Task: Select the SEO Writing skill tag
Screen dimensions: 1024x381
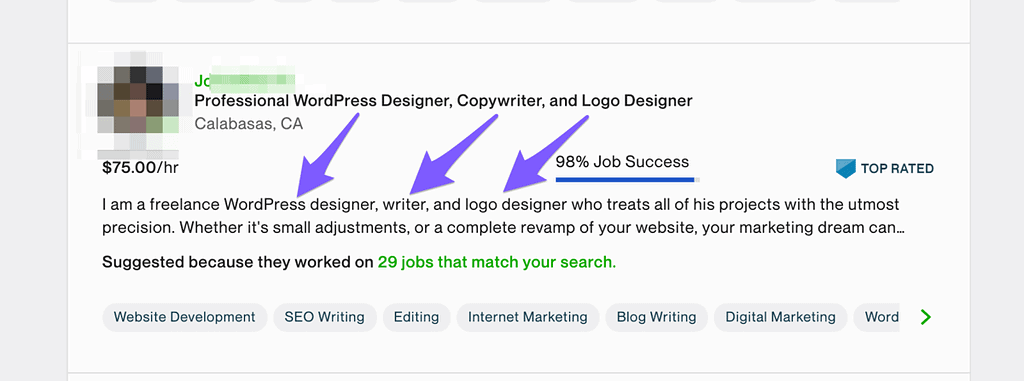Action: (x=325, y=317)
